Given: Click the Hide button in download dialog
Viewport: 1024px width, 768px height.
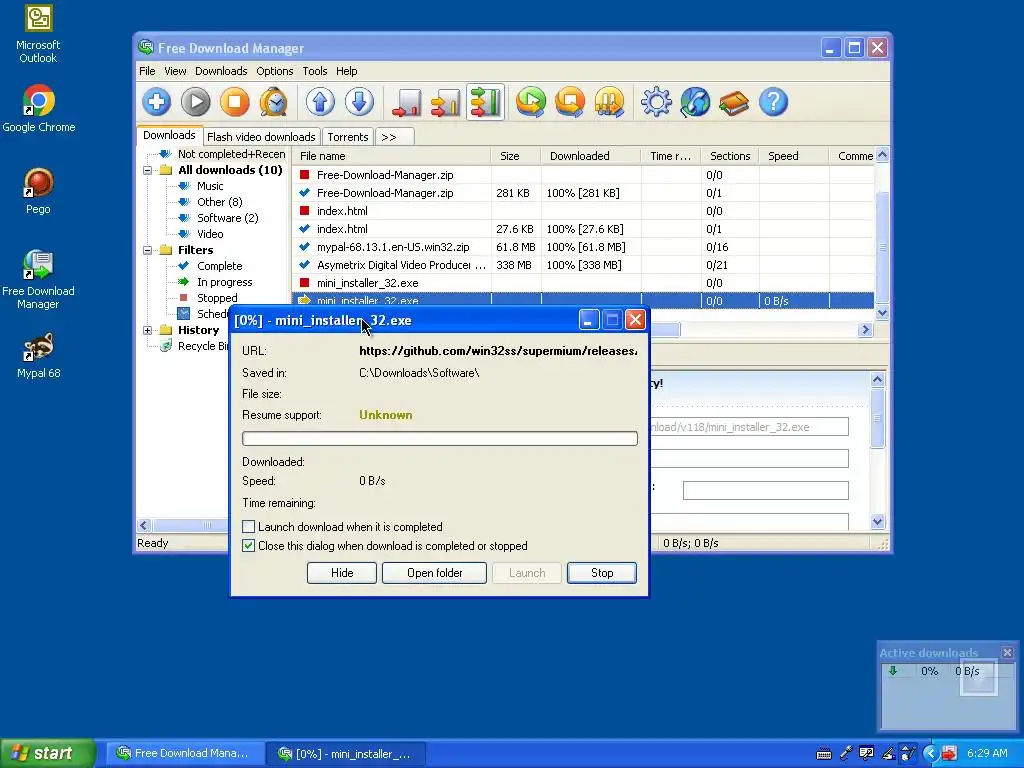Looking at the screenshot, I should 342,573.
